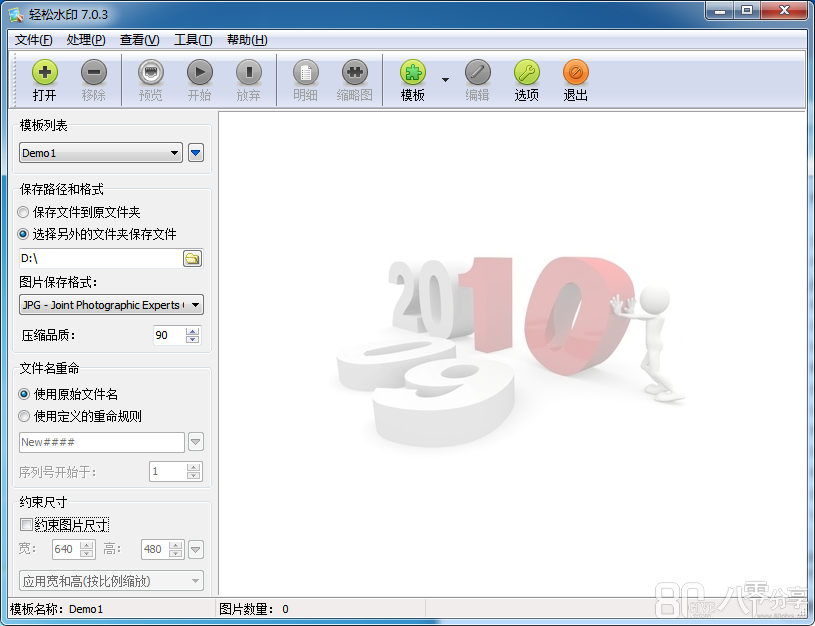Select 保存文件到原文件夹 radio button
The height and width of the screenshot is (626, 815).
[23, 212]
